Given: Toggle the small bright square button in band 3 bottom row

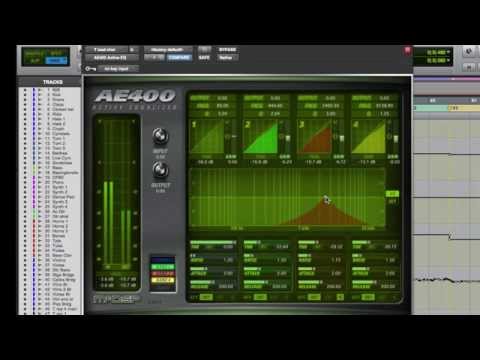Looking at the screenshot, I should (340, 297).
